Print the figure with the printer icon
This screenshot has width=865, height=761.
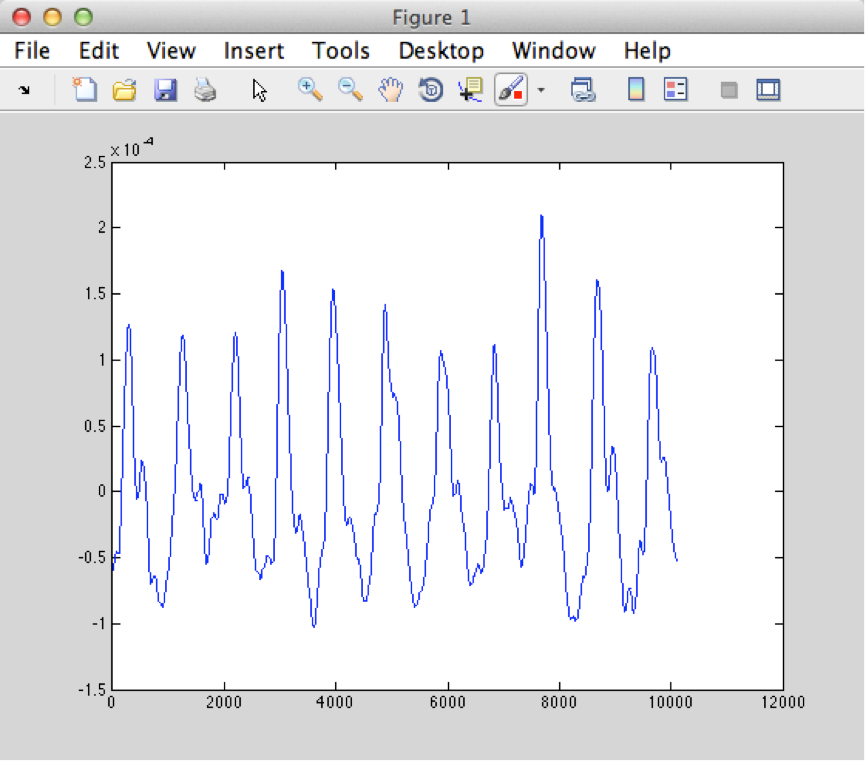coord(205,90)
